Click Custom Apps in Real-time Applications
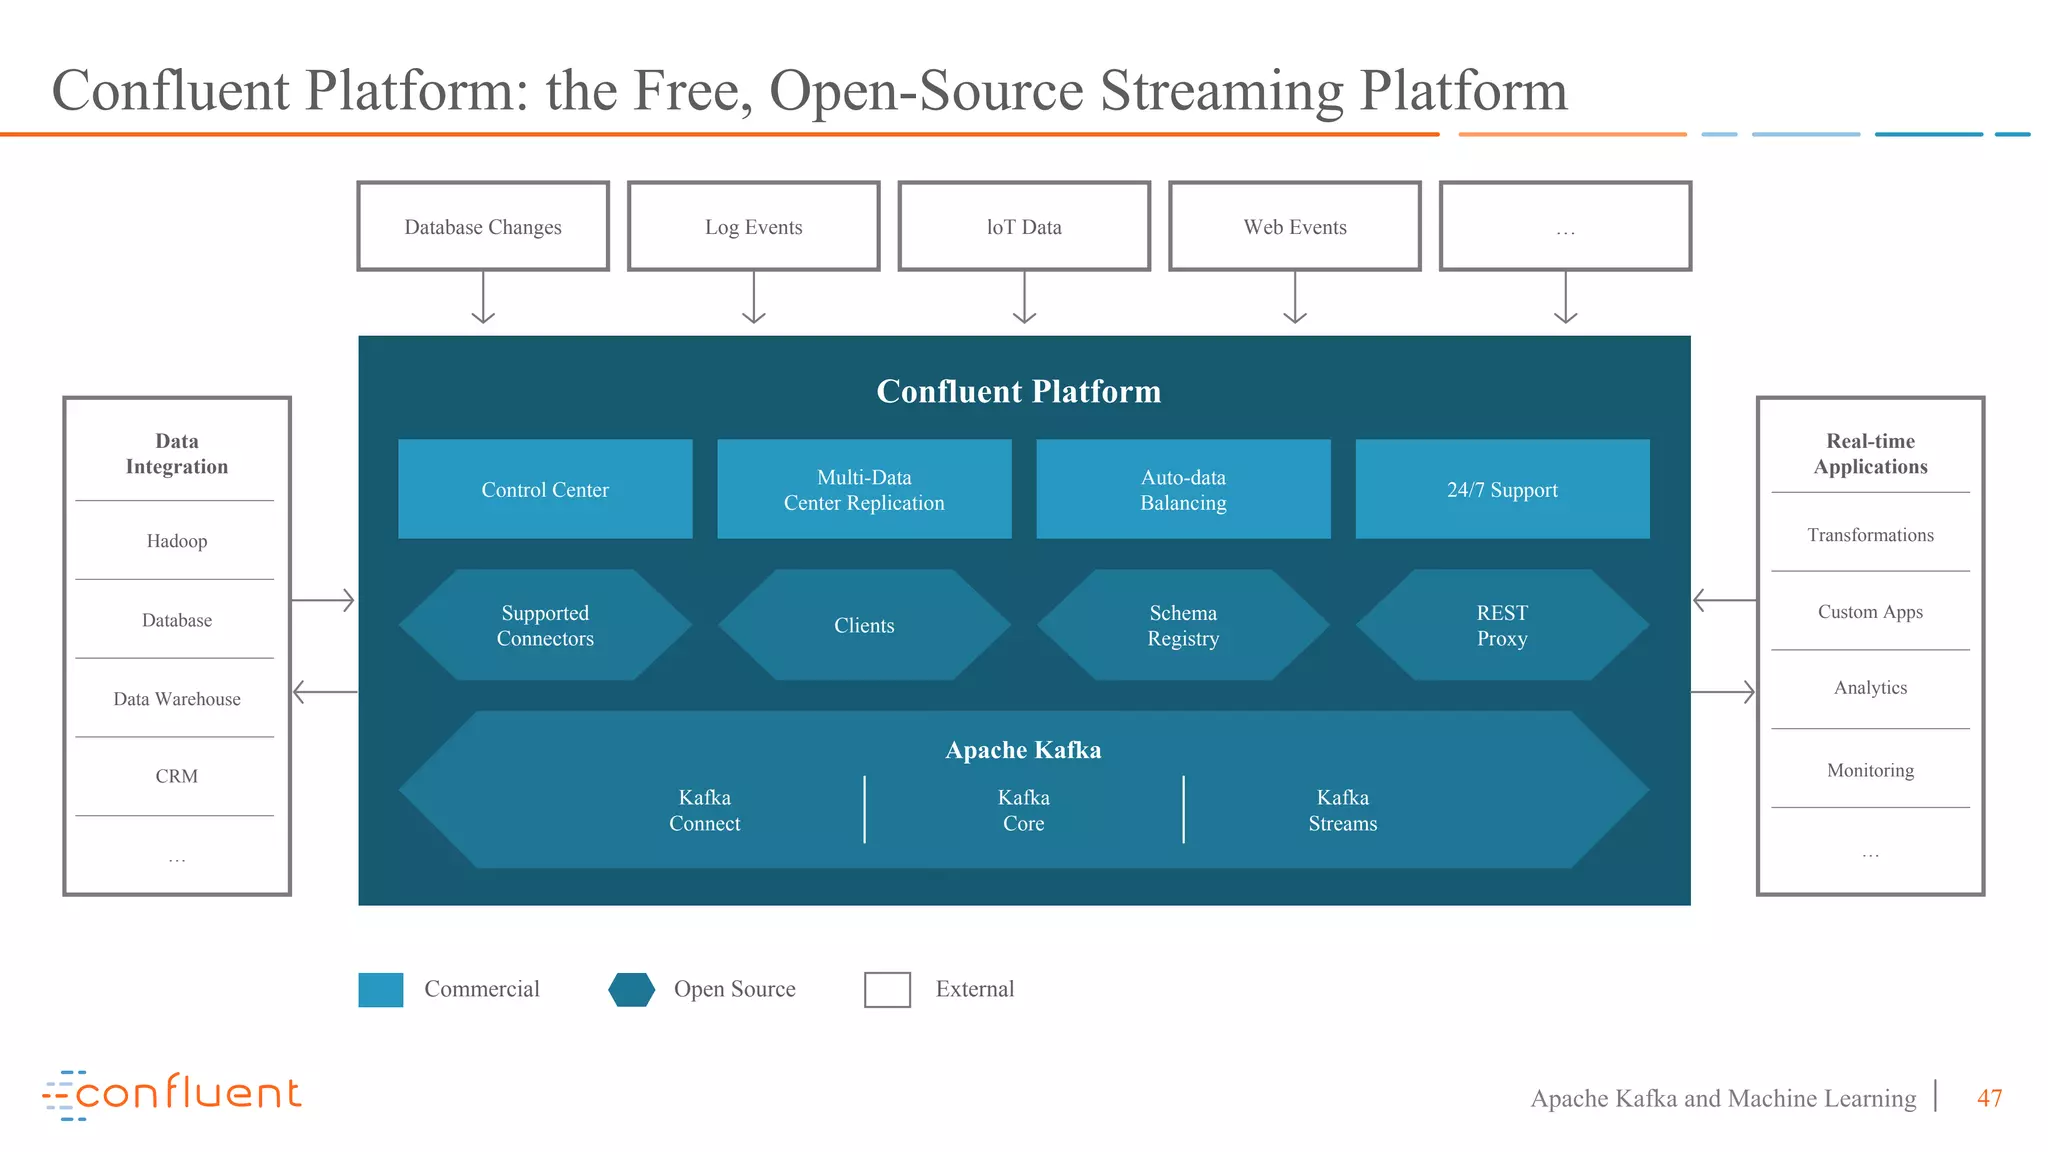This screenshot has height=1152, width=2048. coord(1870,611)
